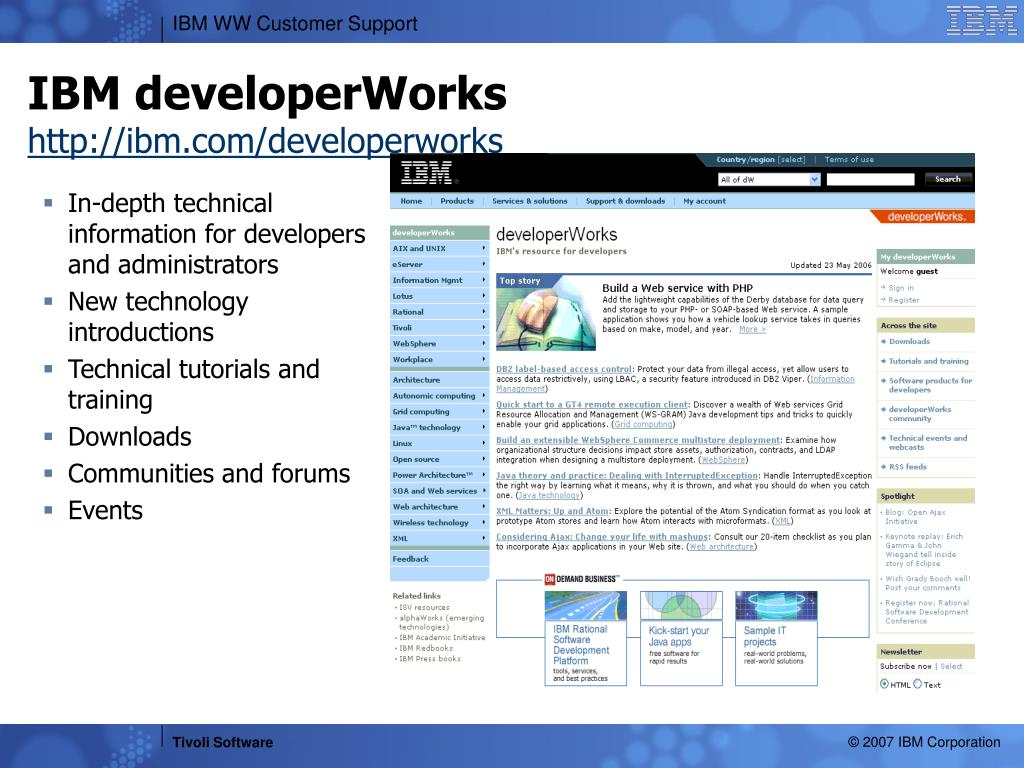Open Open source sidebar item
The image size is (1024, 768).
pos(440,459)
